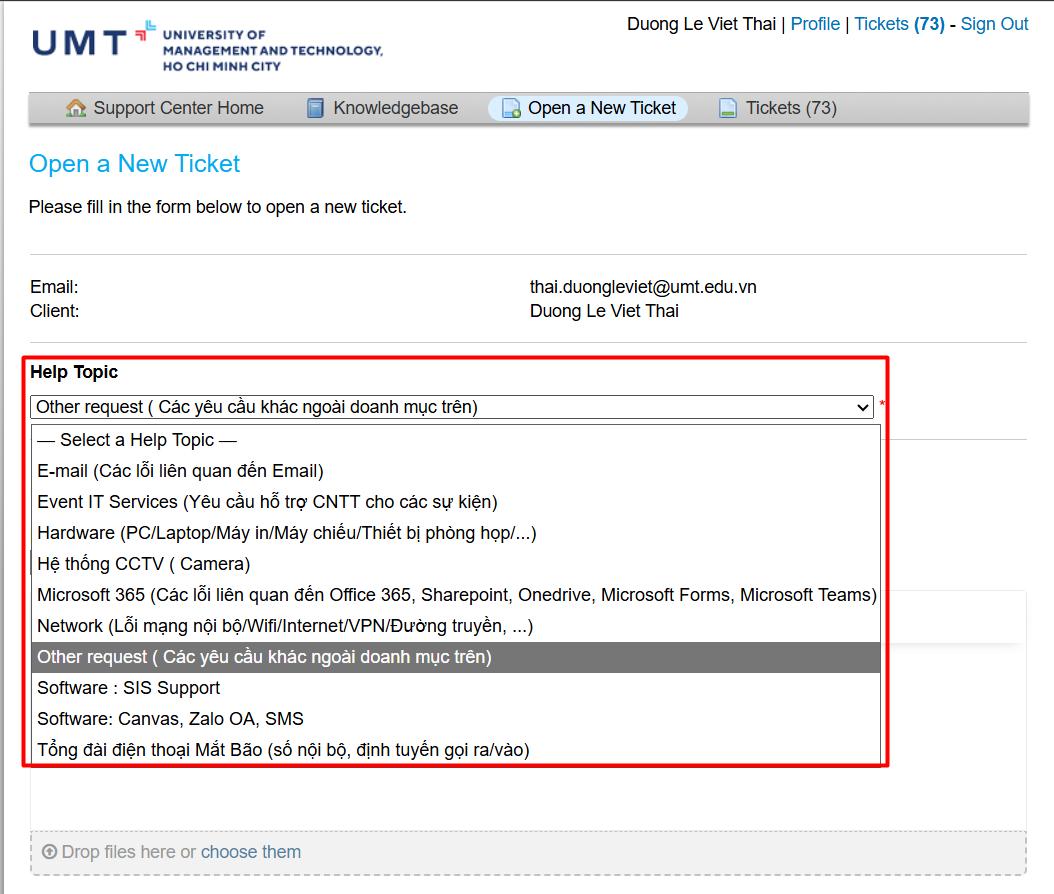Click the Knowledgebase book icon

[x=316, y=108]
